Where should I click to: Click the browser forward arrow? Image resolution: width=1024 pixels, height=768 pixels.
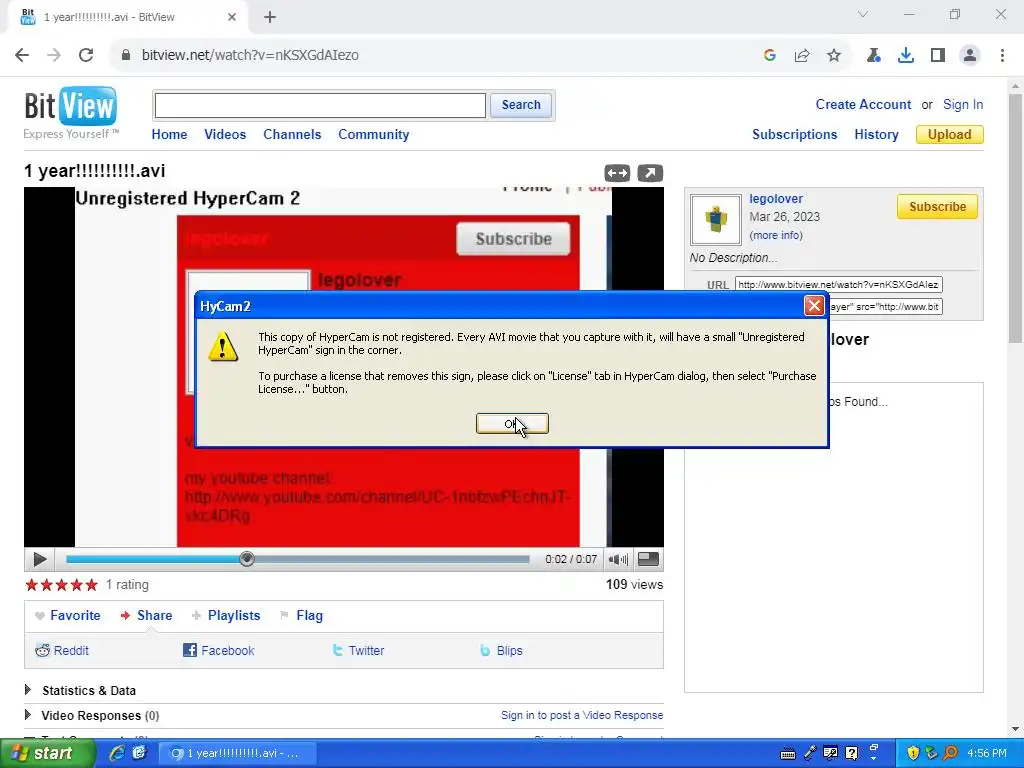pos(54,55)
